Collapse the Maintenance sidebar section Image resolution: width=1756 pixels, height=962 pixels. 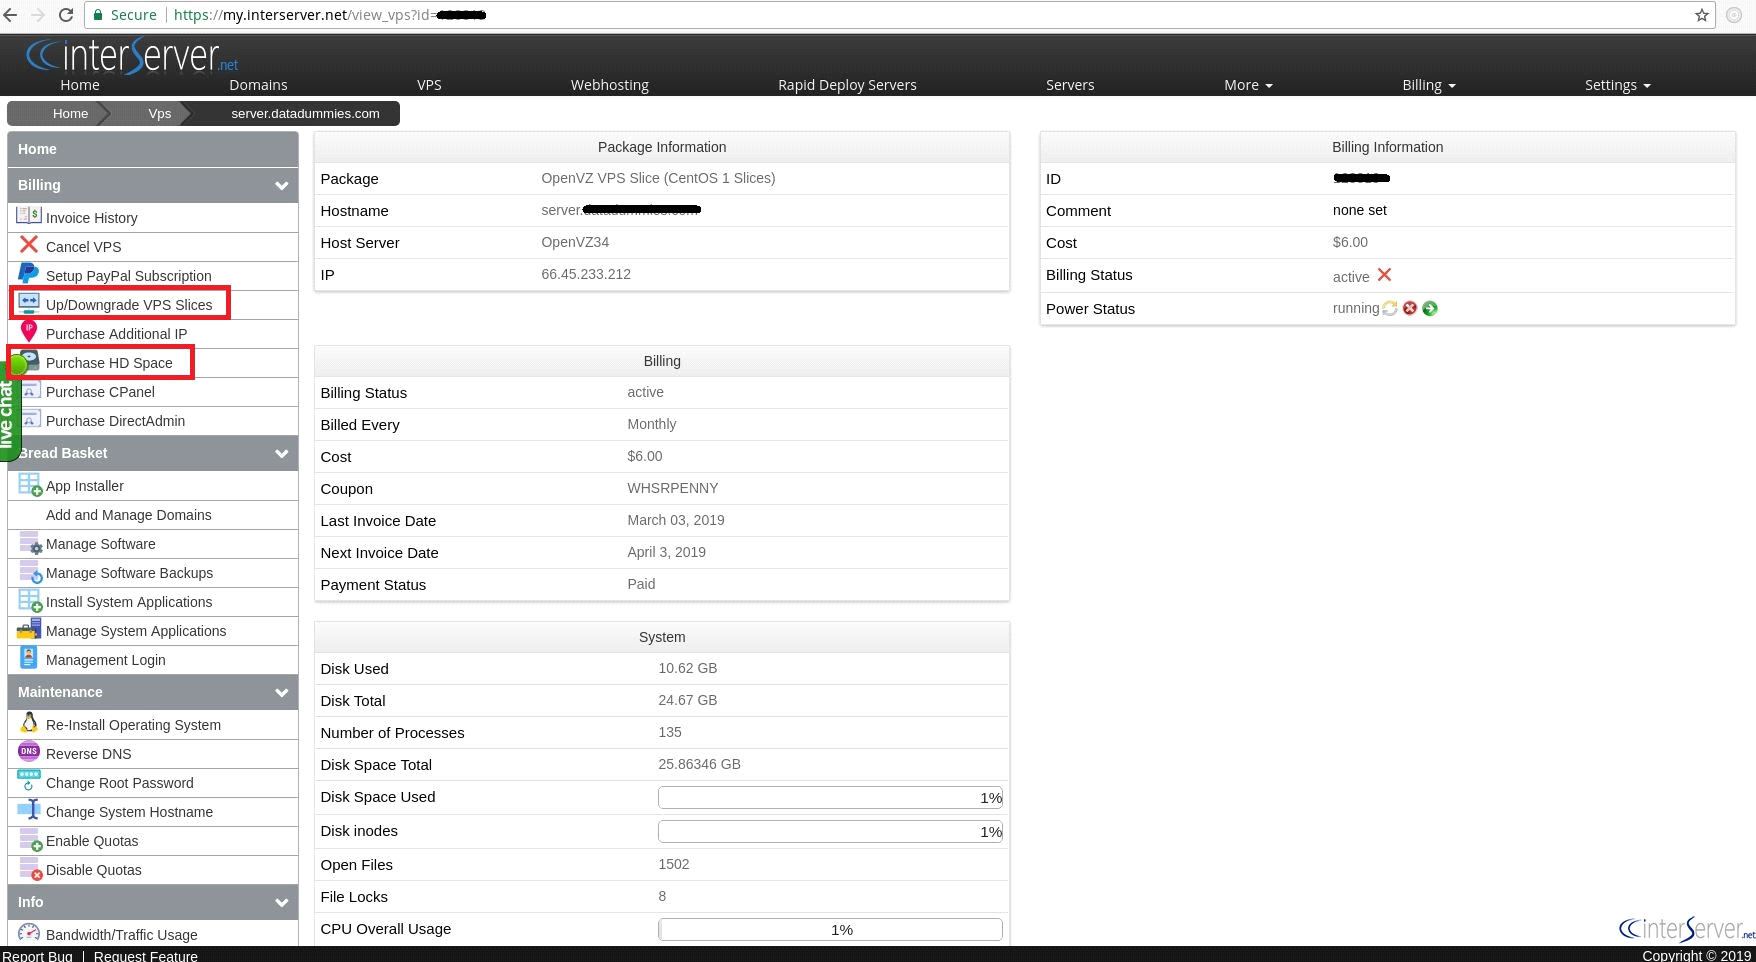[x=282, y=693]
